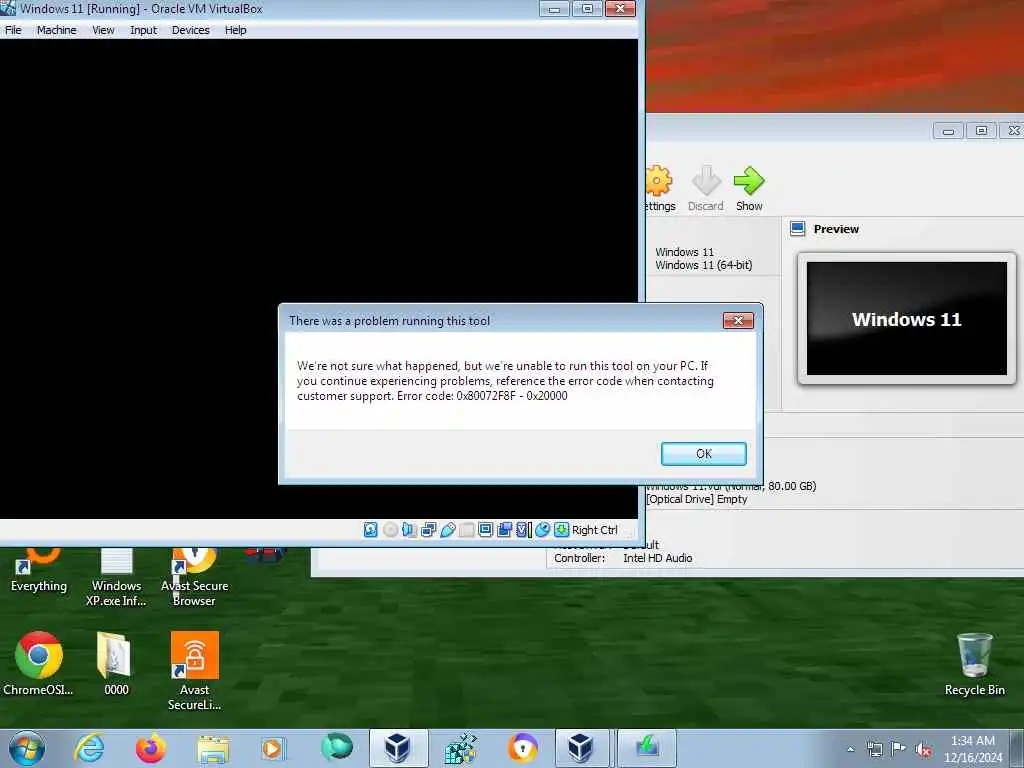The height and width of the screenshot is (768, 1024).
Task: Click the green arrow setup tool taskbar button
Action: [x=647, y=748]
